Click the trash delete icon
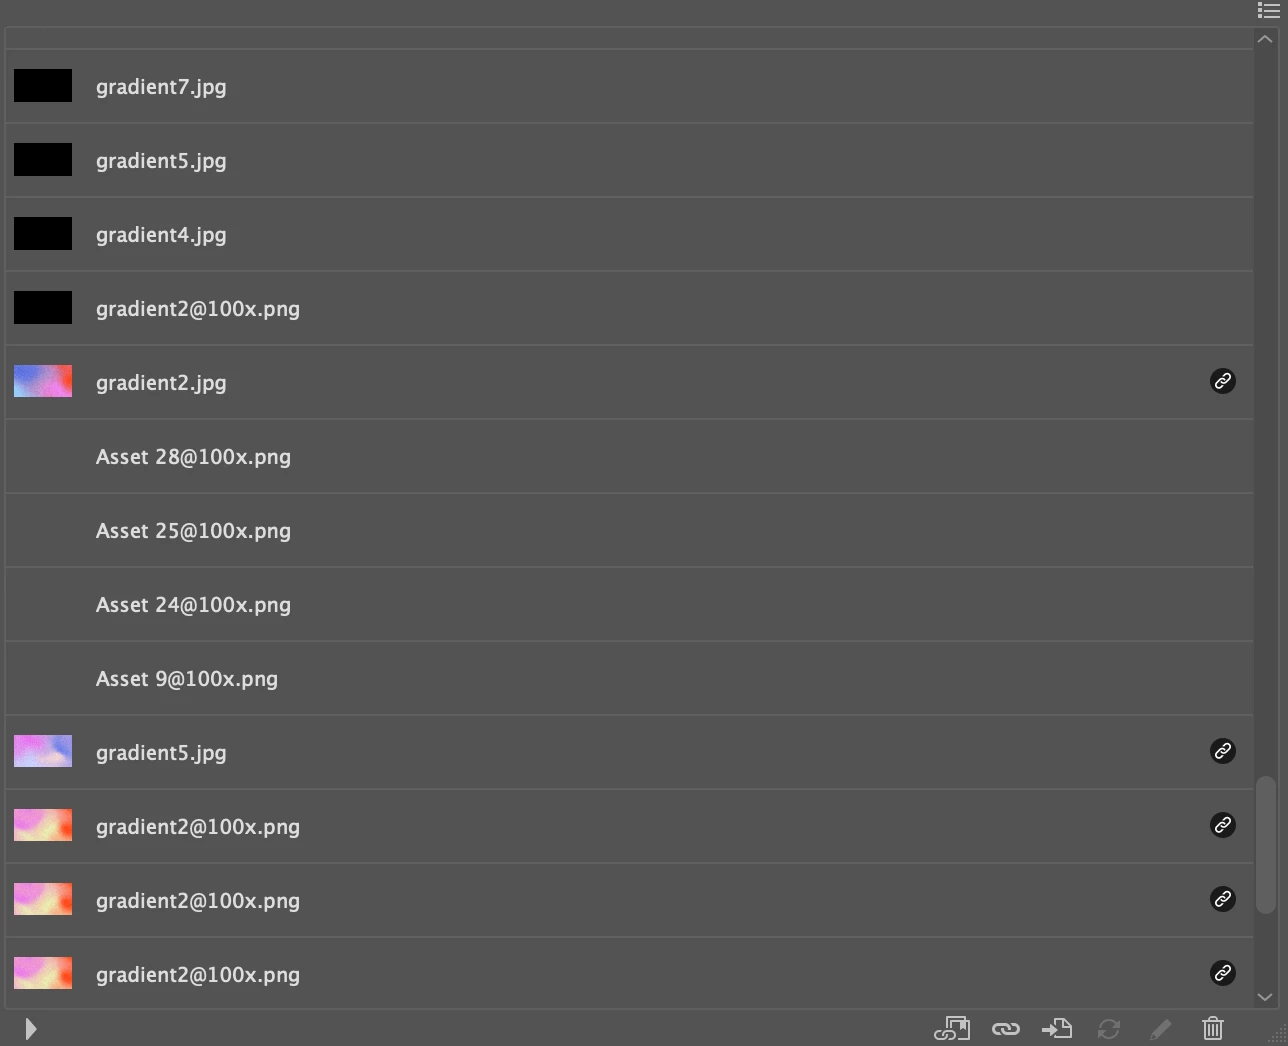Image resolution: width=1288 pixels, height=1046 pixels. click(1213, 1028)
